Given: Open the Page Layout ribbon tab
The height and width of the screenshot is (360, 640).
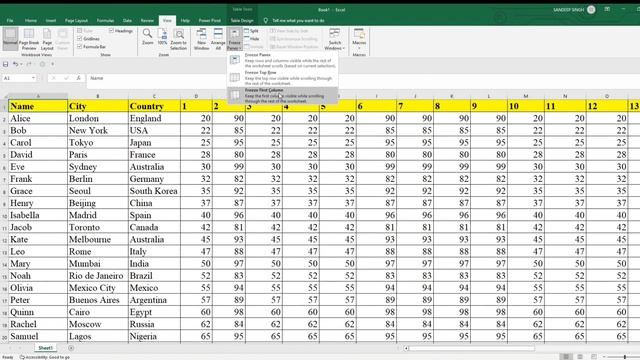Looking at the screenshot, I should click(76, 20).
